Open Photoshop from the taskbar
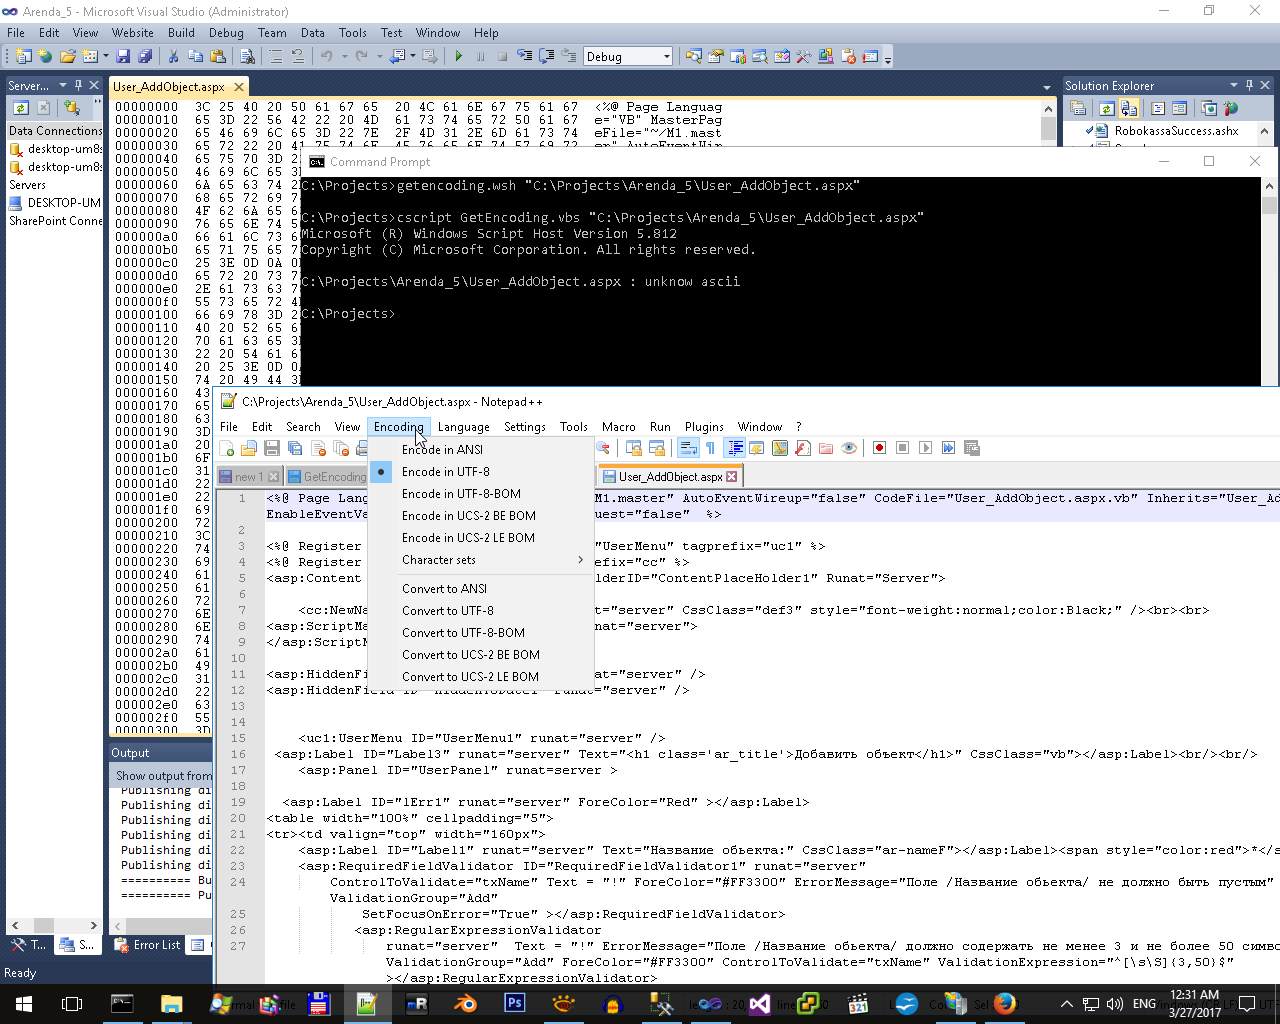Viewport: 1280px width, 1024px height. pyautogui.click(x=515, y=1004)
